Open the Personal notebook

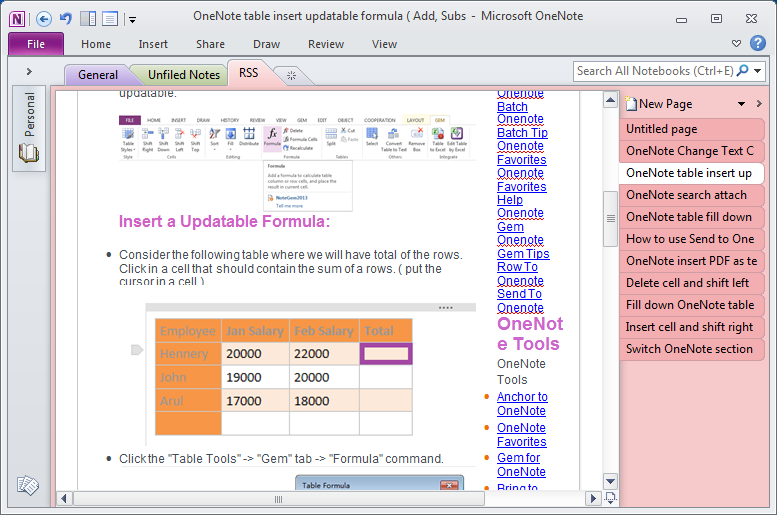(x=29, y=128)
